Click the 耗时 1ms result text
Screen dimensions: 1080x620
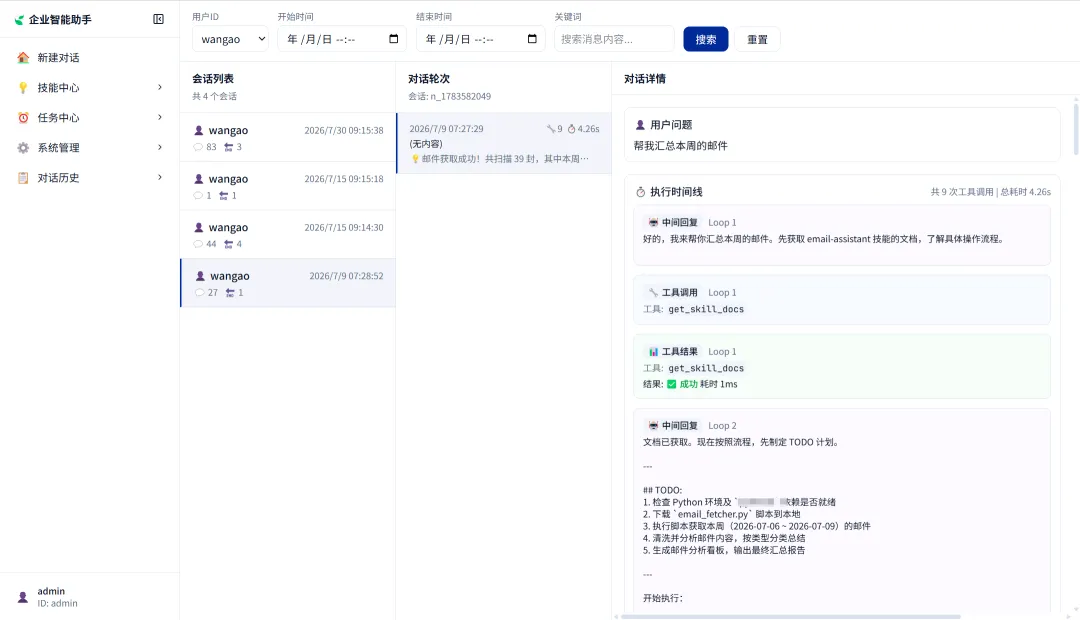pyautogui.click(x=718, y=384)
